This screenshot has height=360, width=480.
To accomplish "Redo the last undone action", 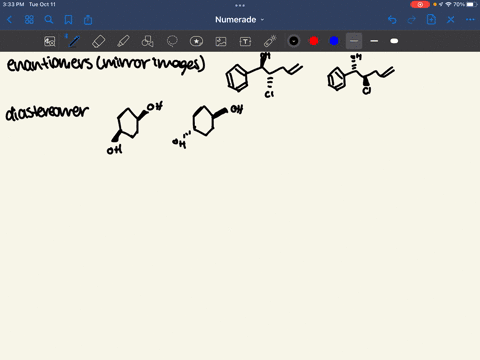I will click(412, 20).
